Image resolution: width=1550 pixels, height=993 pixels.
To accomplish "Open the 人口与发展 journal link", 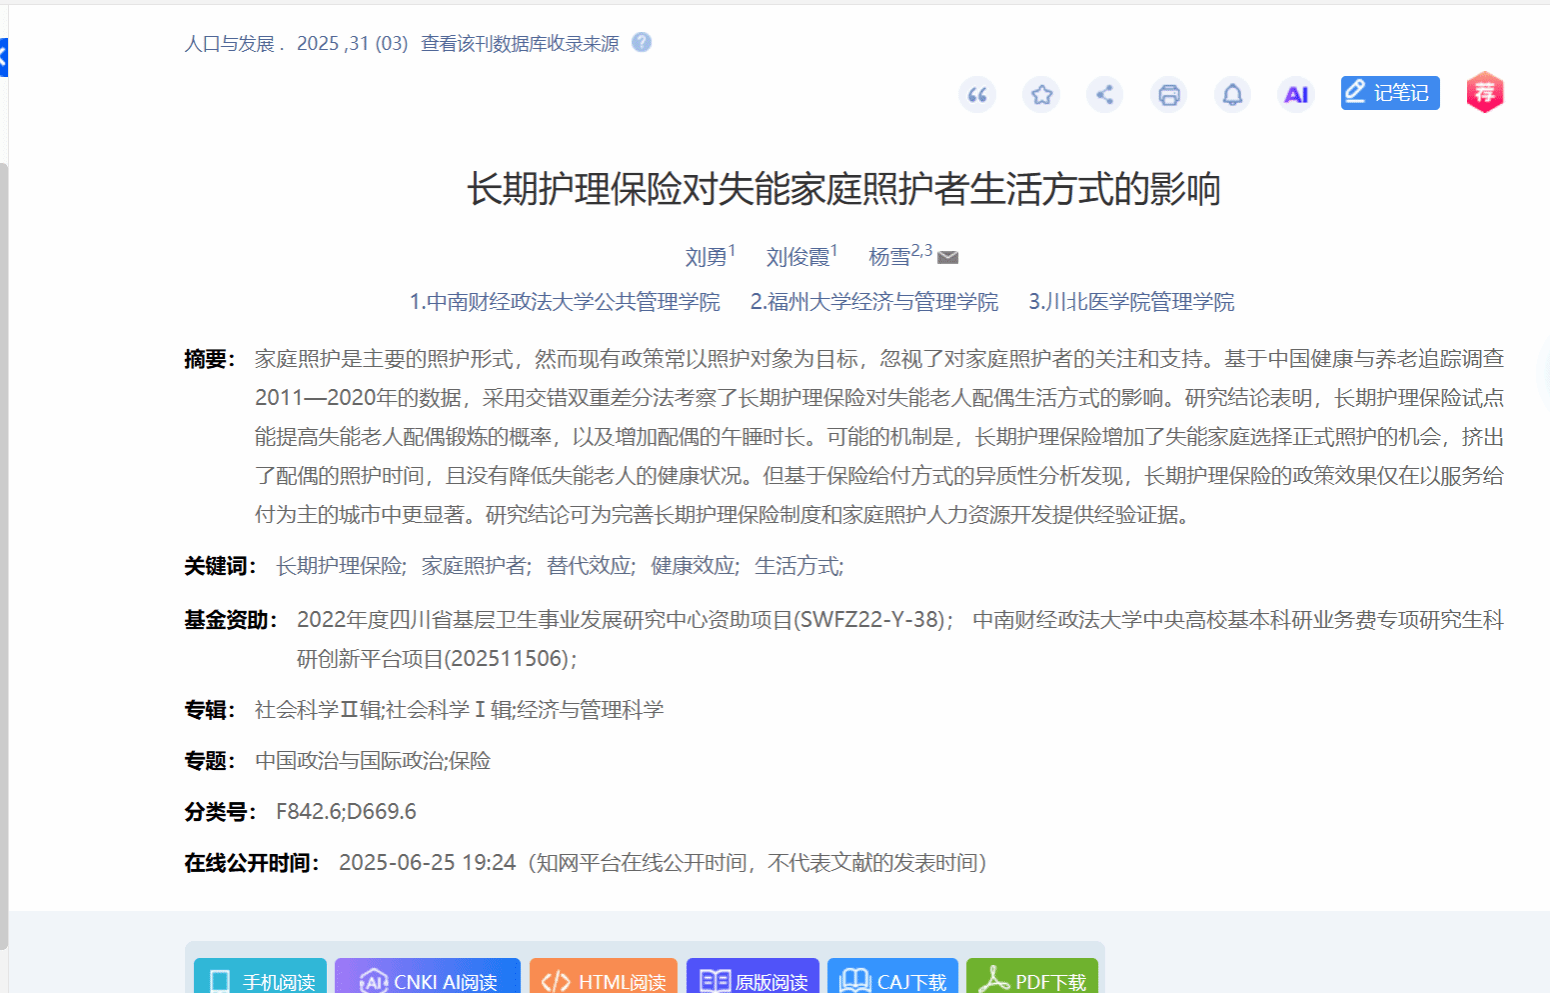I will (229, 44).
